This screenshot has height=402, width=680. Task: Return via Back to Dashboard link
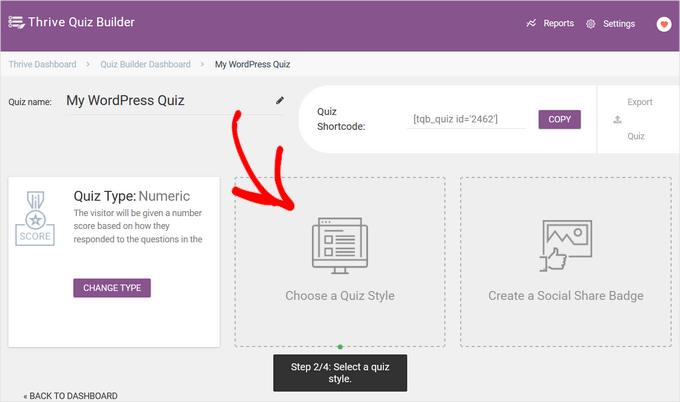pyautogui.click(x=70, y=396)
